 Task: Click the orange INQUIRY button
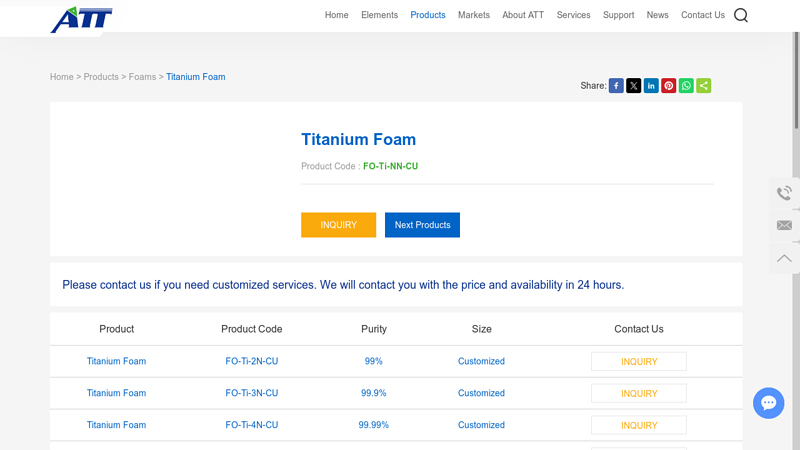pyautogui.click(x=338, y=225)
